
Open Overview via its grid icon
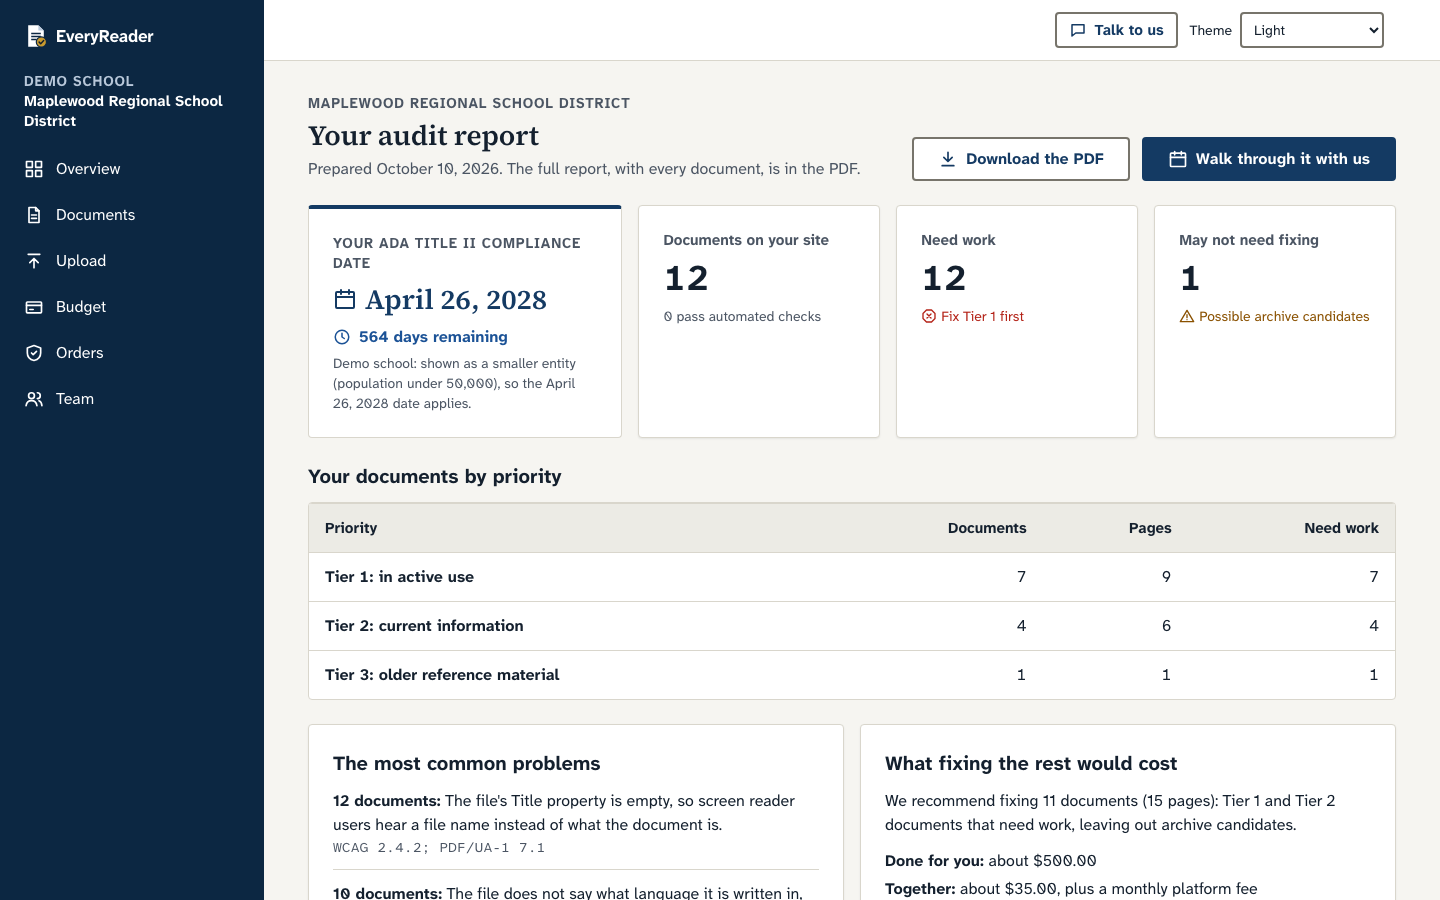pyautogui.click(x=34, y=169)
